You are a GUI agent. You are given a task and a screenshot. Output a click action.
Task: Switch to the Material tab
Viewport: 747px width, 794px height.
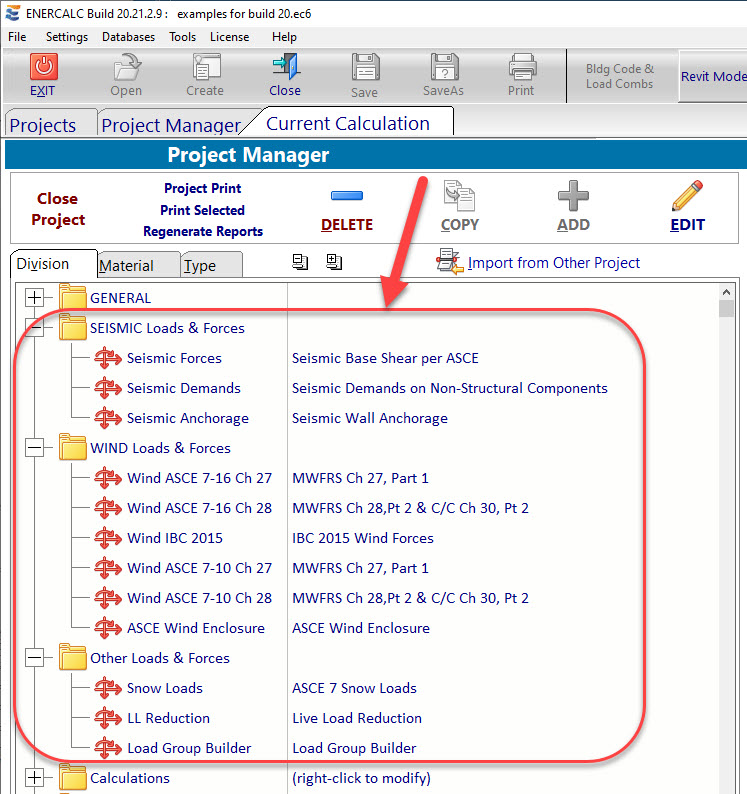[126, 265]
